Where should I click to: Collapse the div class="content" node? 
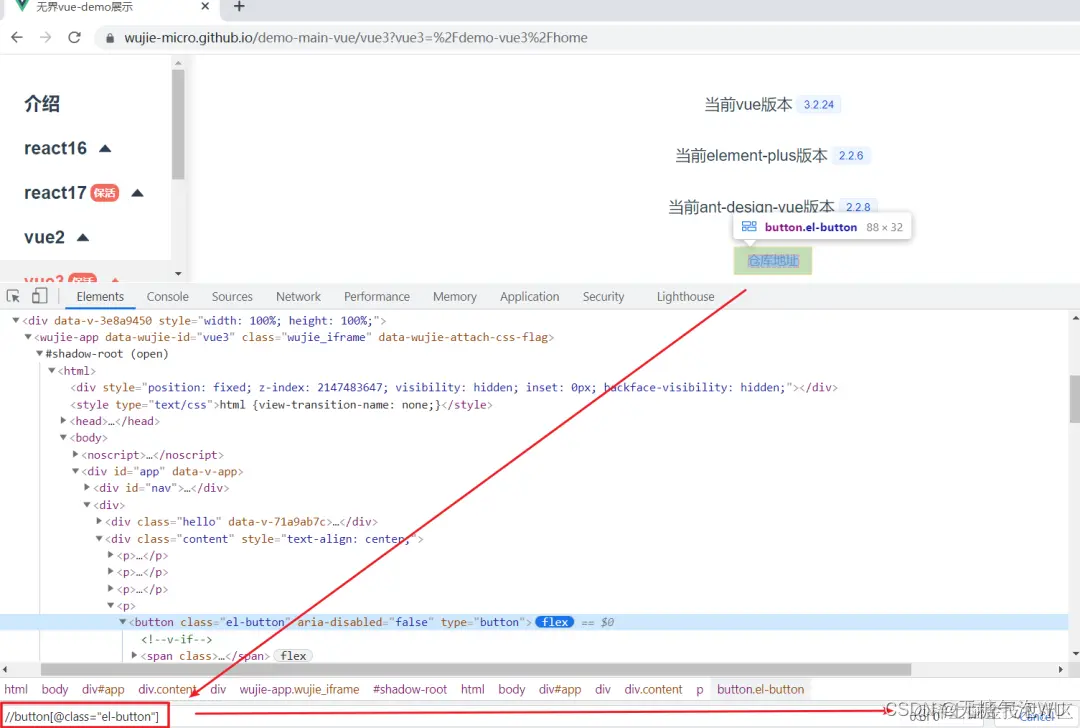[x=98, y=539]
